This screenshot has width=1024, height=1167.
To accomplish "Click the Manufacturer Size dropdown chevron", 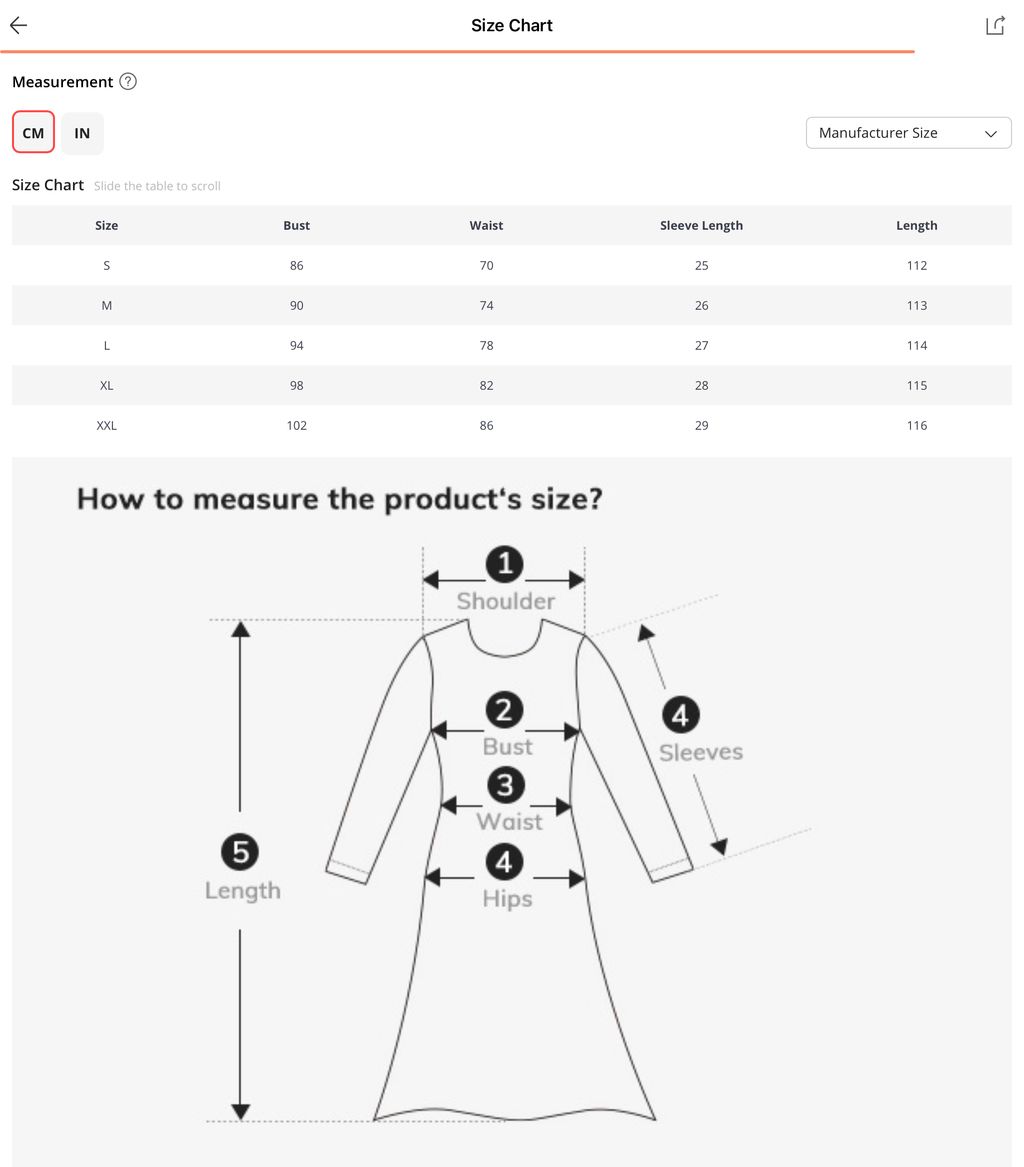I will point(991,133).
